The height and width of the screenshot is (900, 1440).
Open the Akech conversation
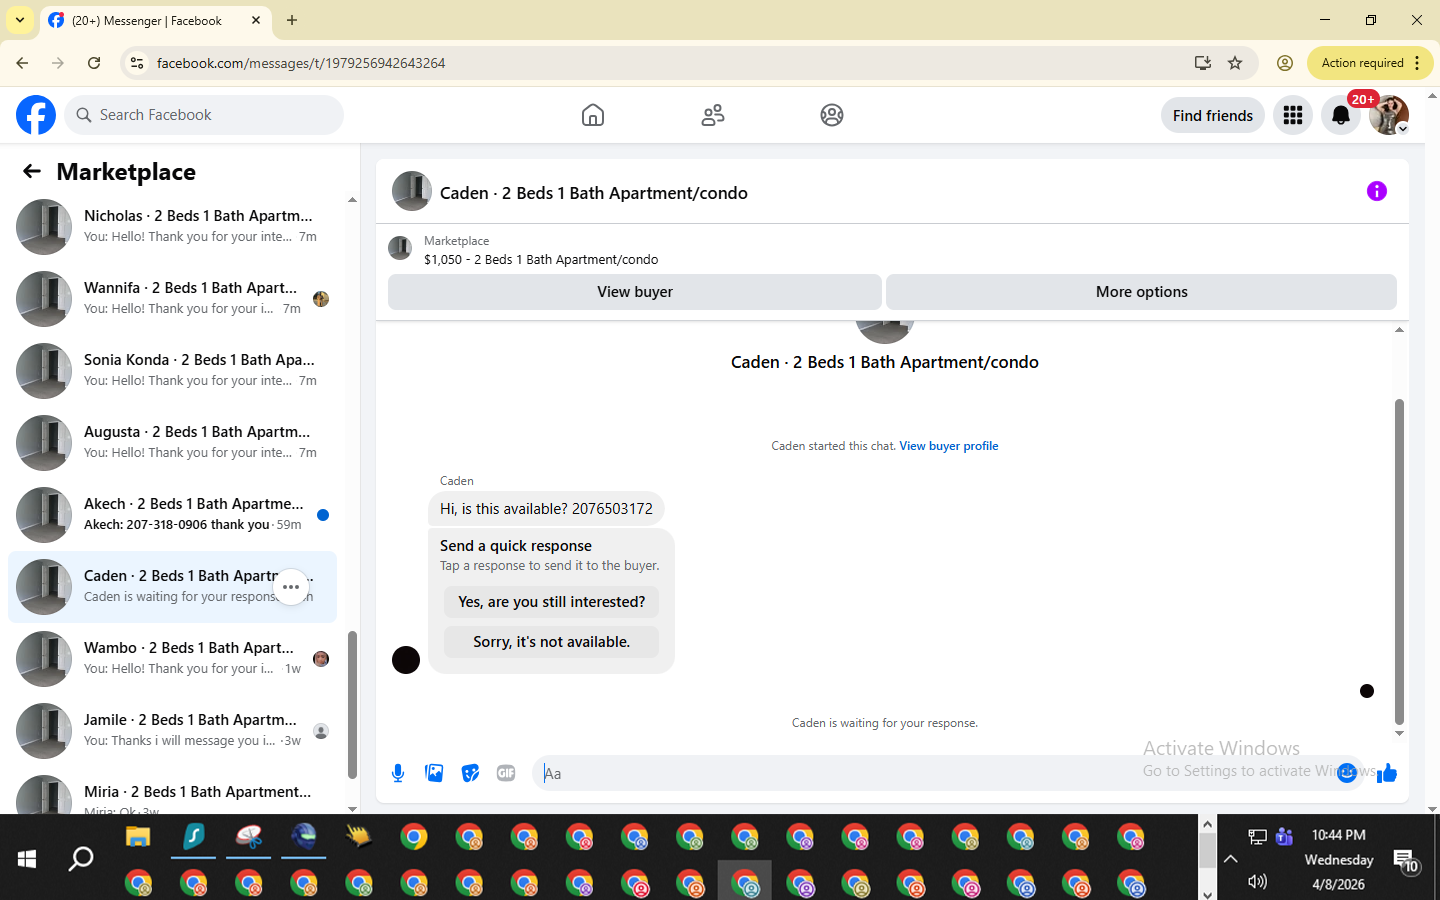(172, 515)
